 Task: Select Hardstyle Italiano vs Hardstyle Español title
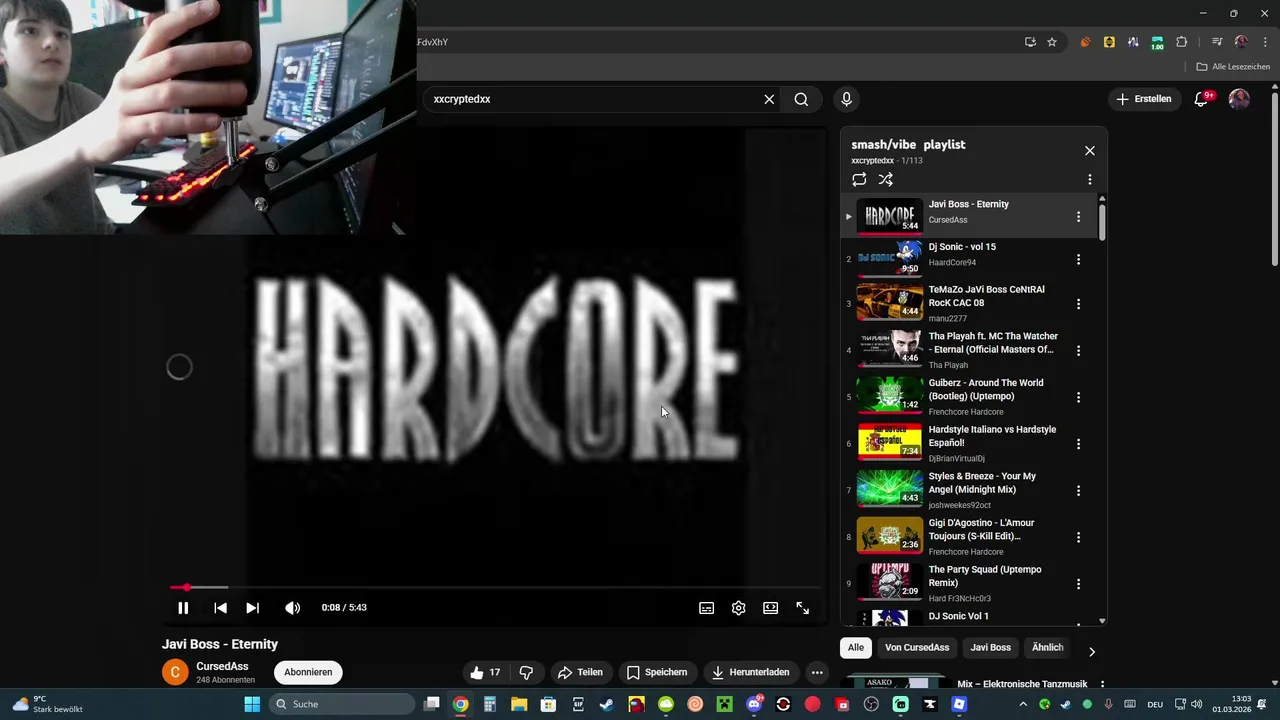click(x=992, y=436)
